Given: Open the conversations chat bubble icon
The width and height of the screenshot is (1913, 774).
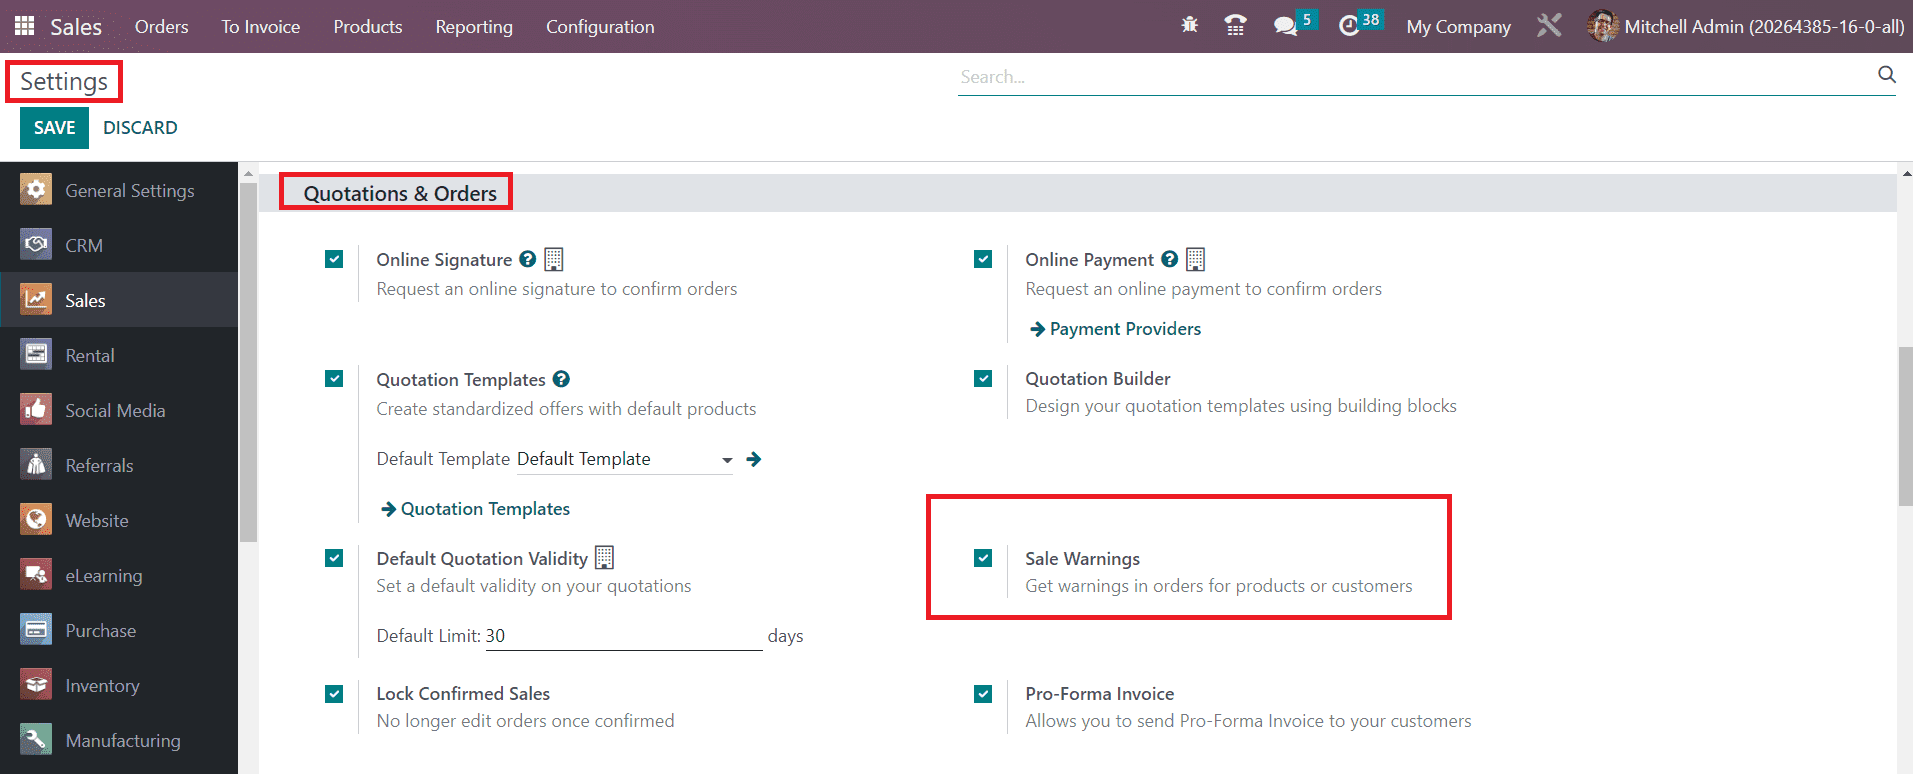Looking at the screenshot, I should click(1285, 26).
